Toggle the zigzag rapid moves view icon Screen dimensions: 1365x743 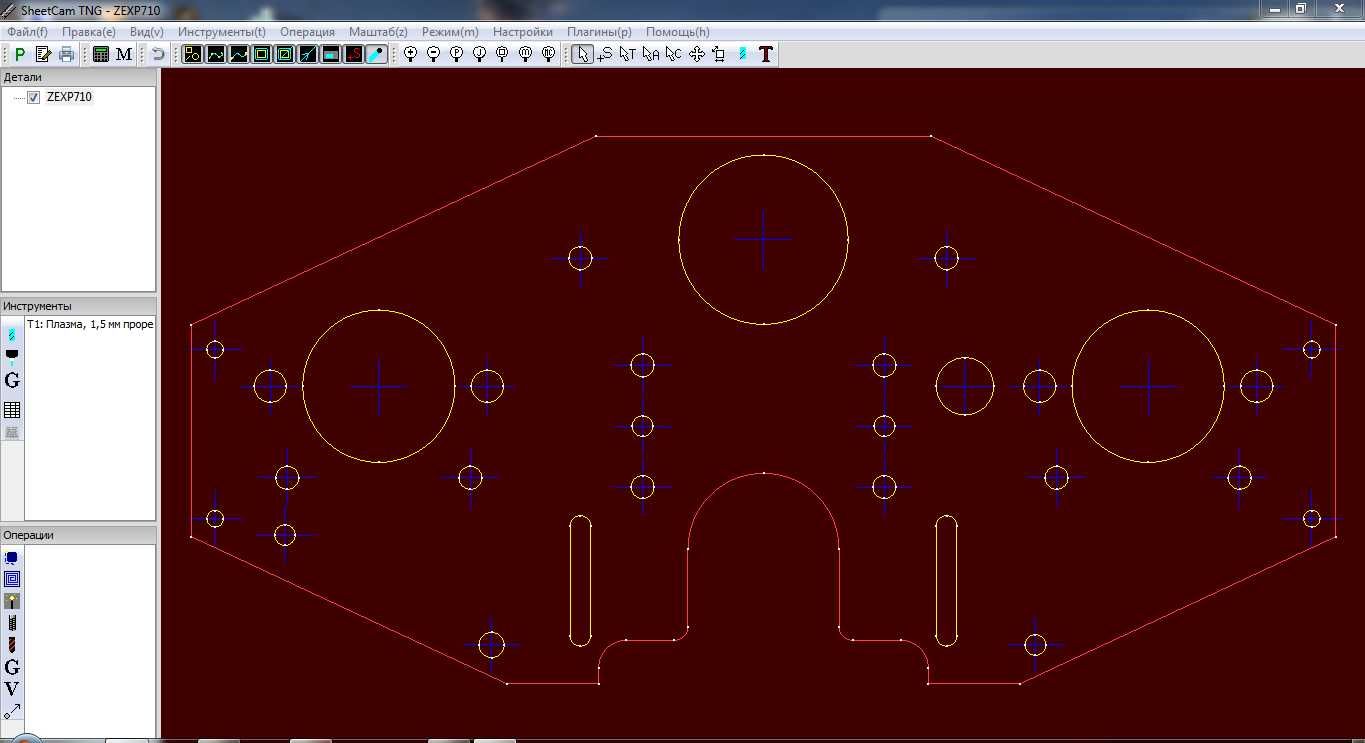click(x=239, y=54)
